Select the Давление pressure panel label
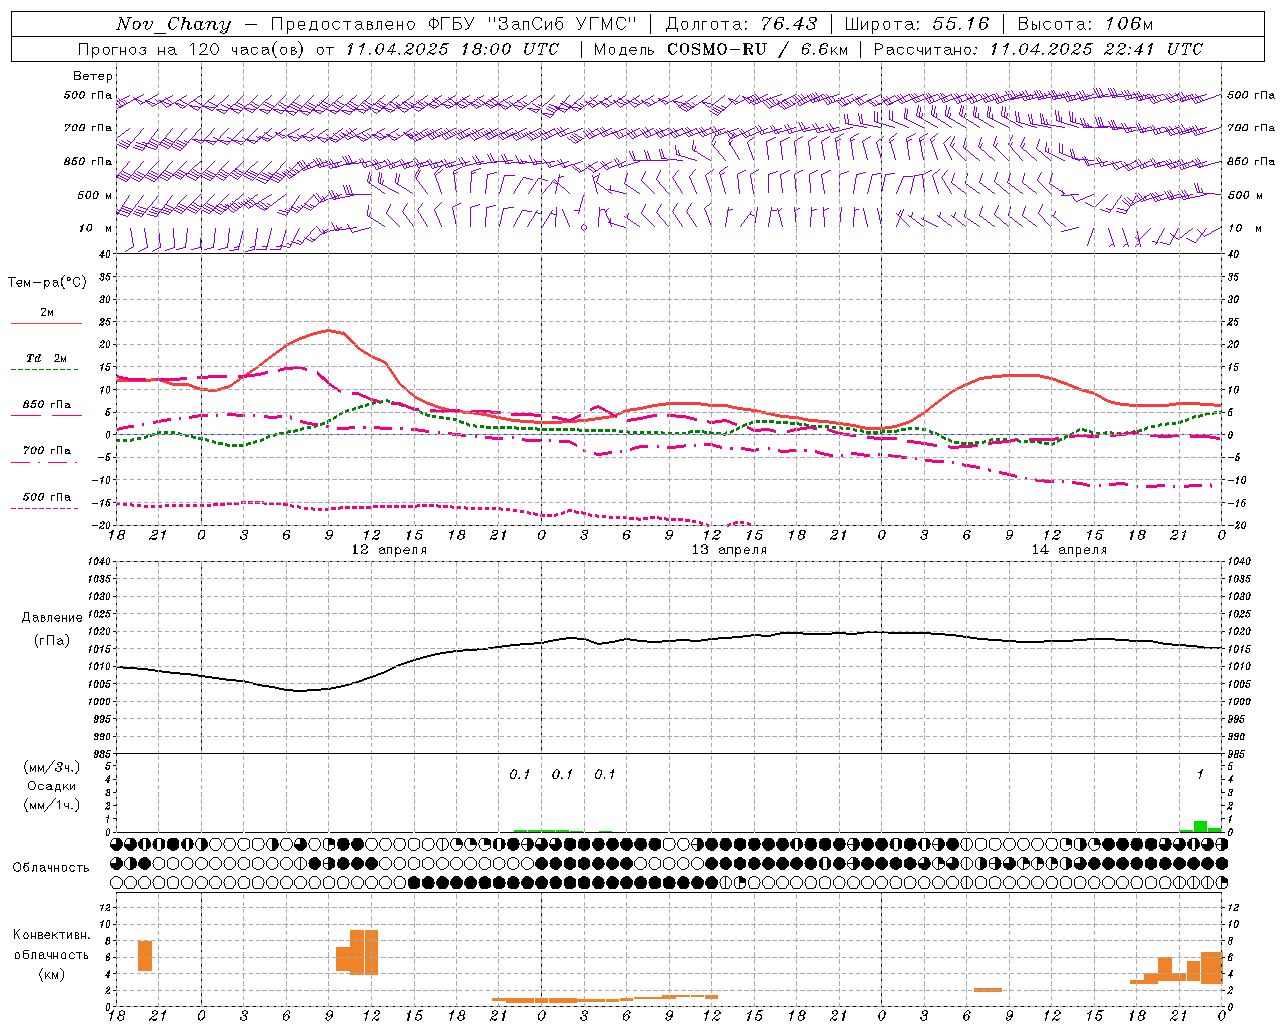This screenshot has height=1024, width=1280. pyautogui.click(x=52, y=618)
